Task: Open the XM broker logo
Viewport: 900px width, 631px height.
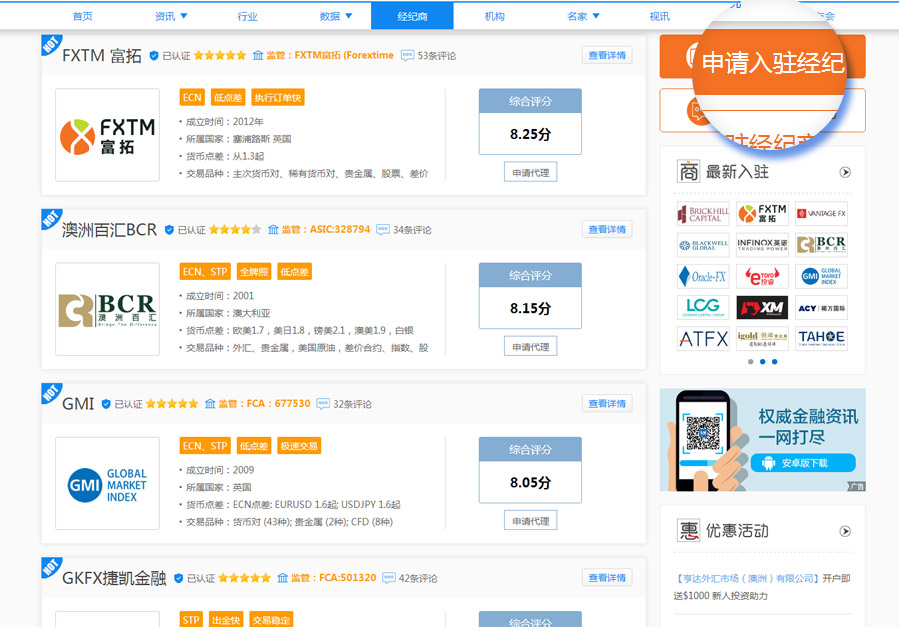Action: point(762,307)
